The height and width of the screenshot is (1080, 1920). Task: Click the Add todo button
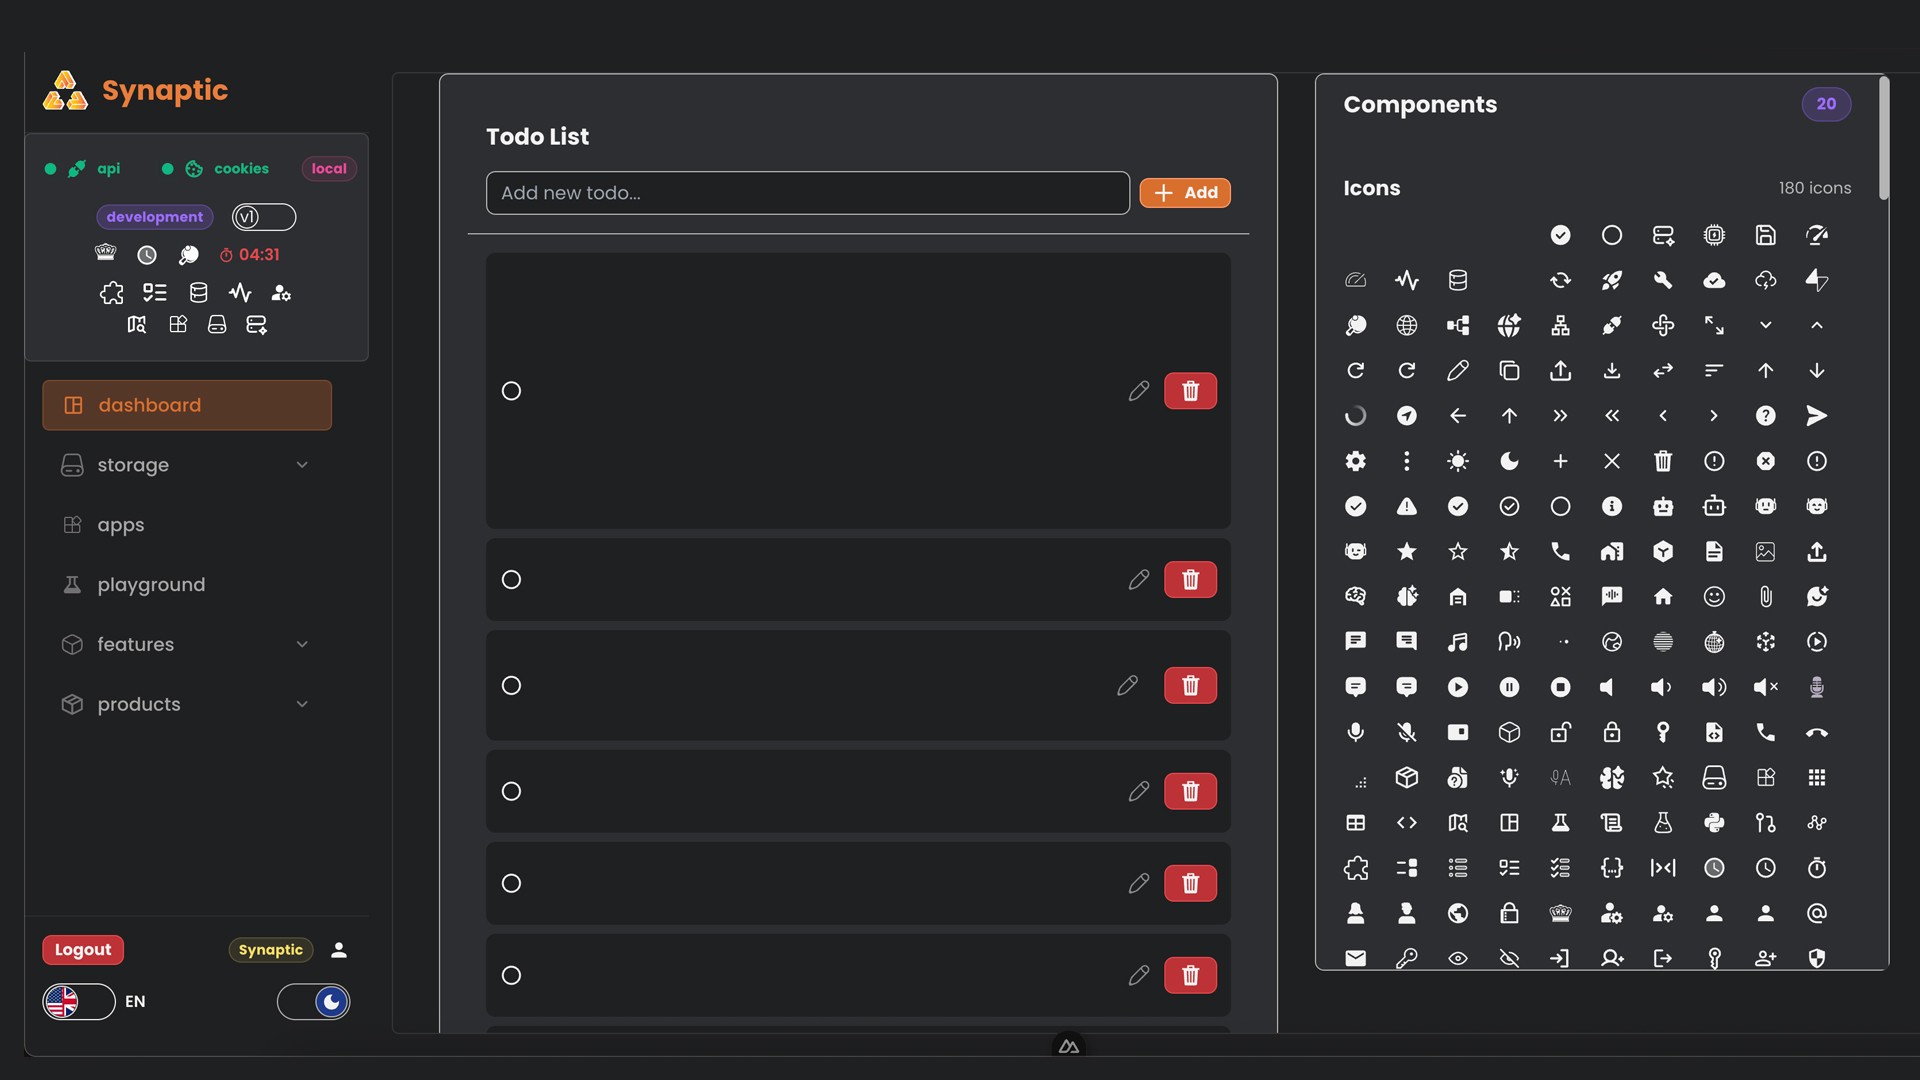click(x=1185, y=193)
